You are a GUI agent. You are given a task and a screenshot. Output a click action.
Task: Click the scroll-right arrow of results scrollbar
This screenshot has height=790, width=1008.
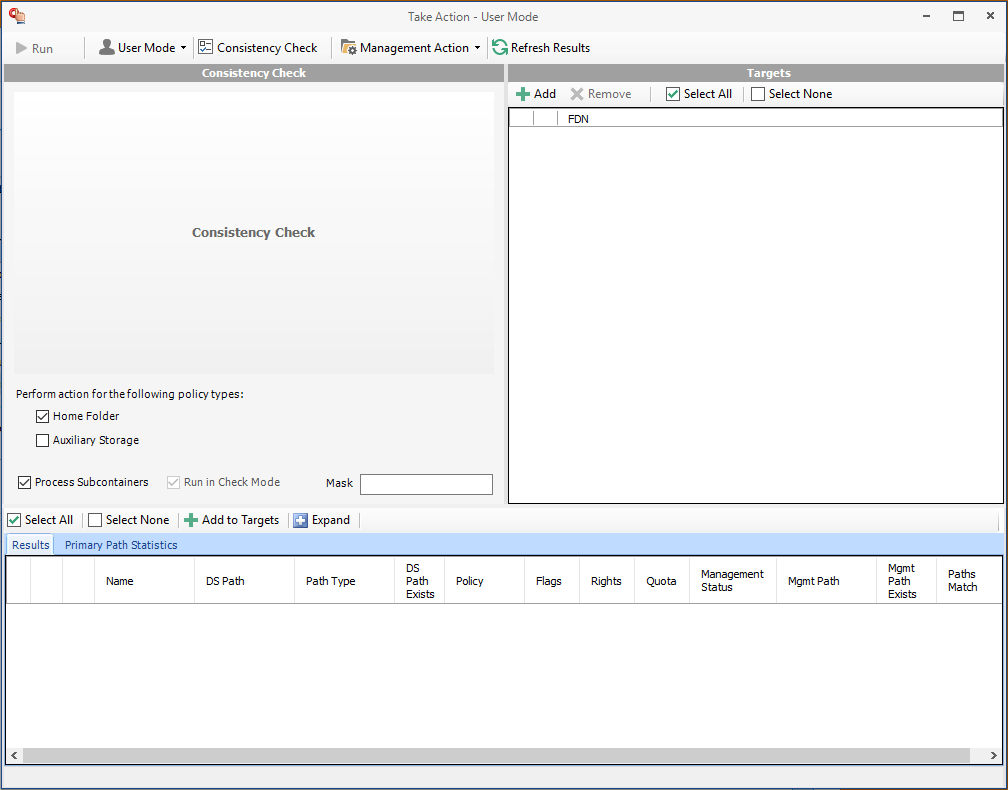993,756
